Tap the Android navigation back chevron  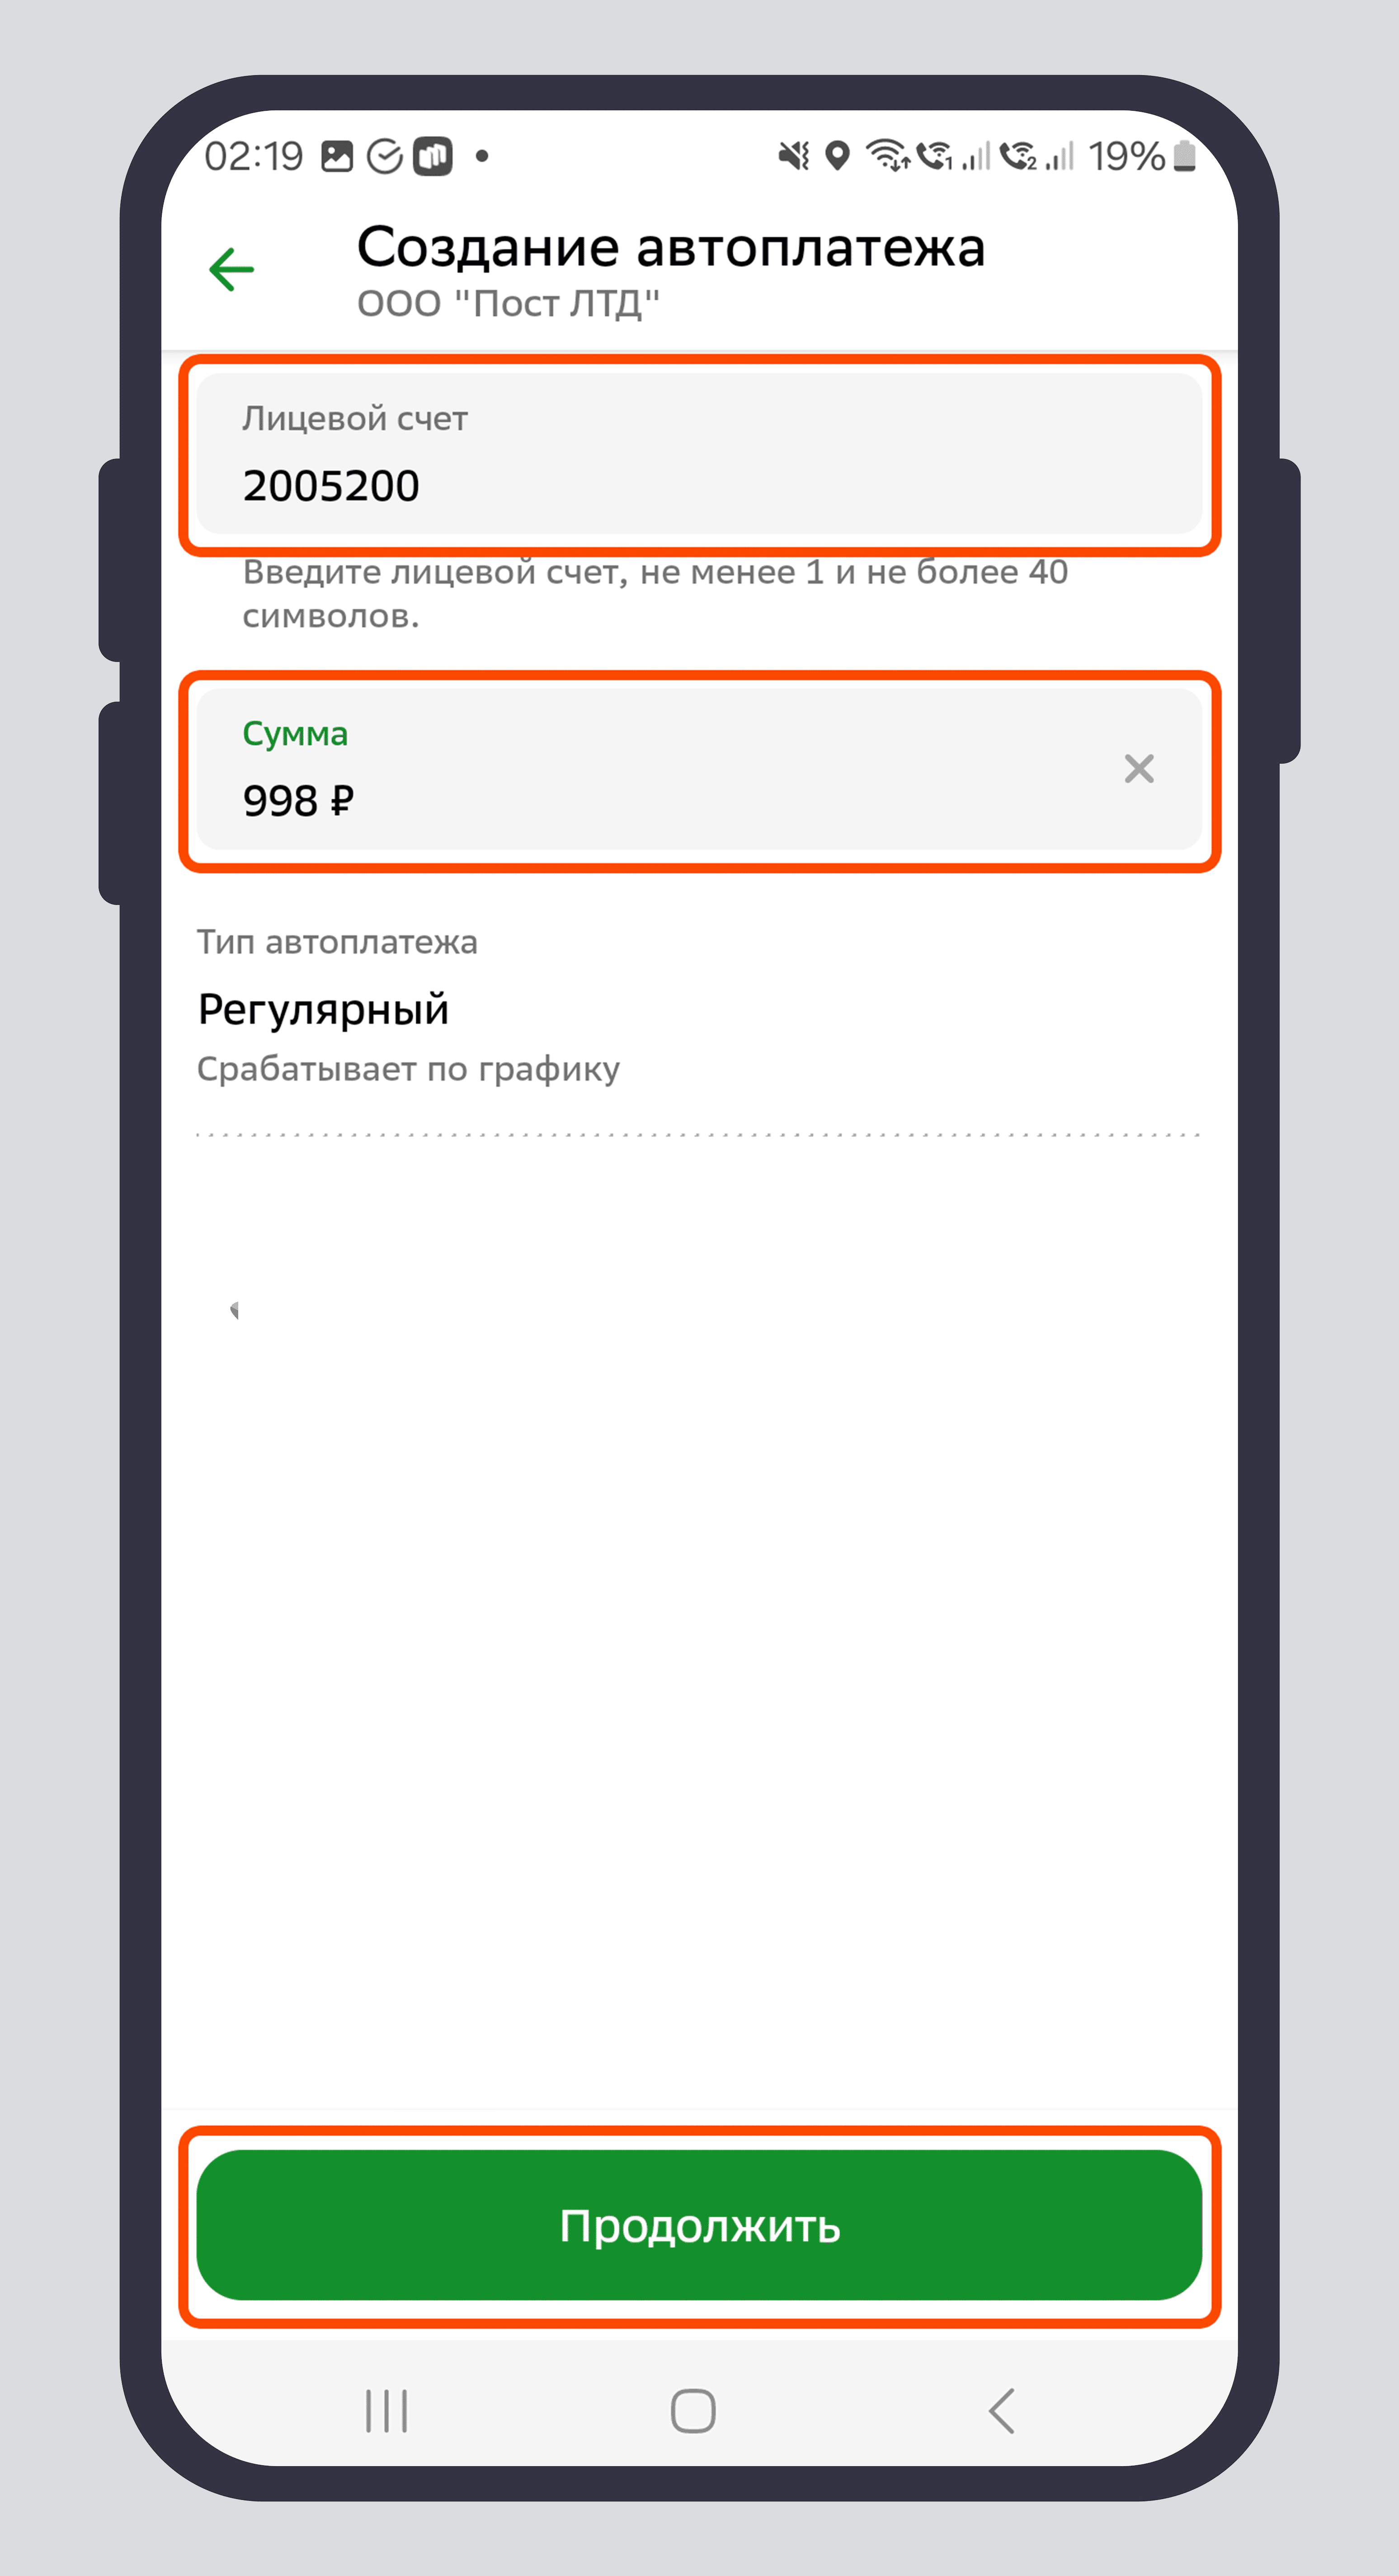tap(1002, 2410)
